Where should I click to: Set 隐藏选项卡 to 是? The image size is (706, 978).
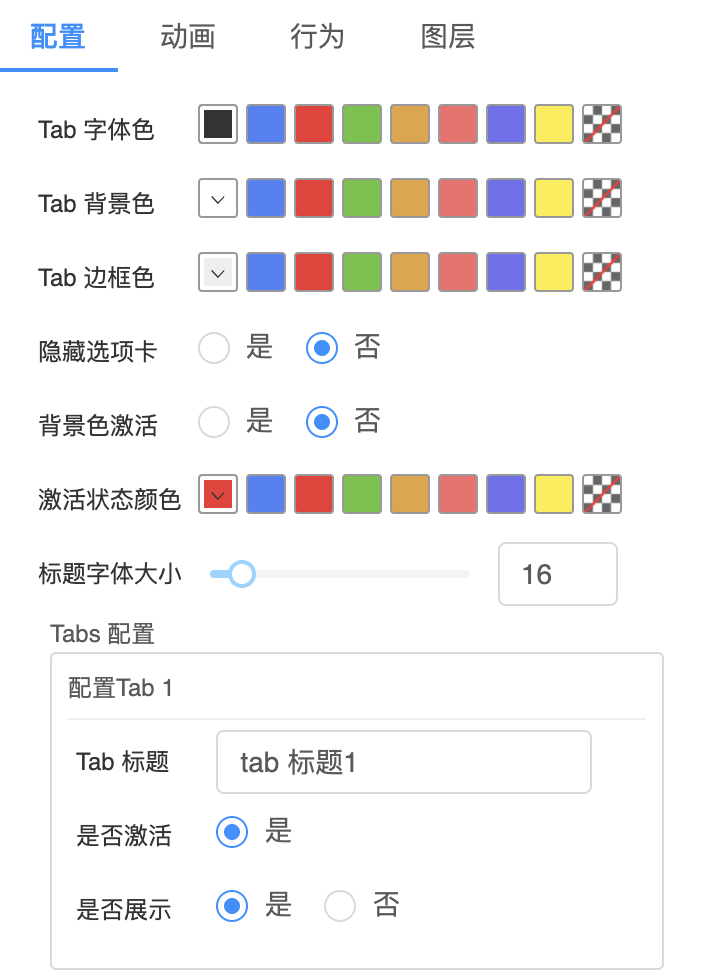(x=214, y=348)
